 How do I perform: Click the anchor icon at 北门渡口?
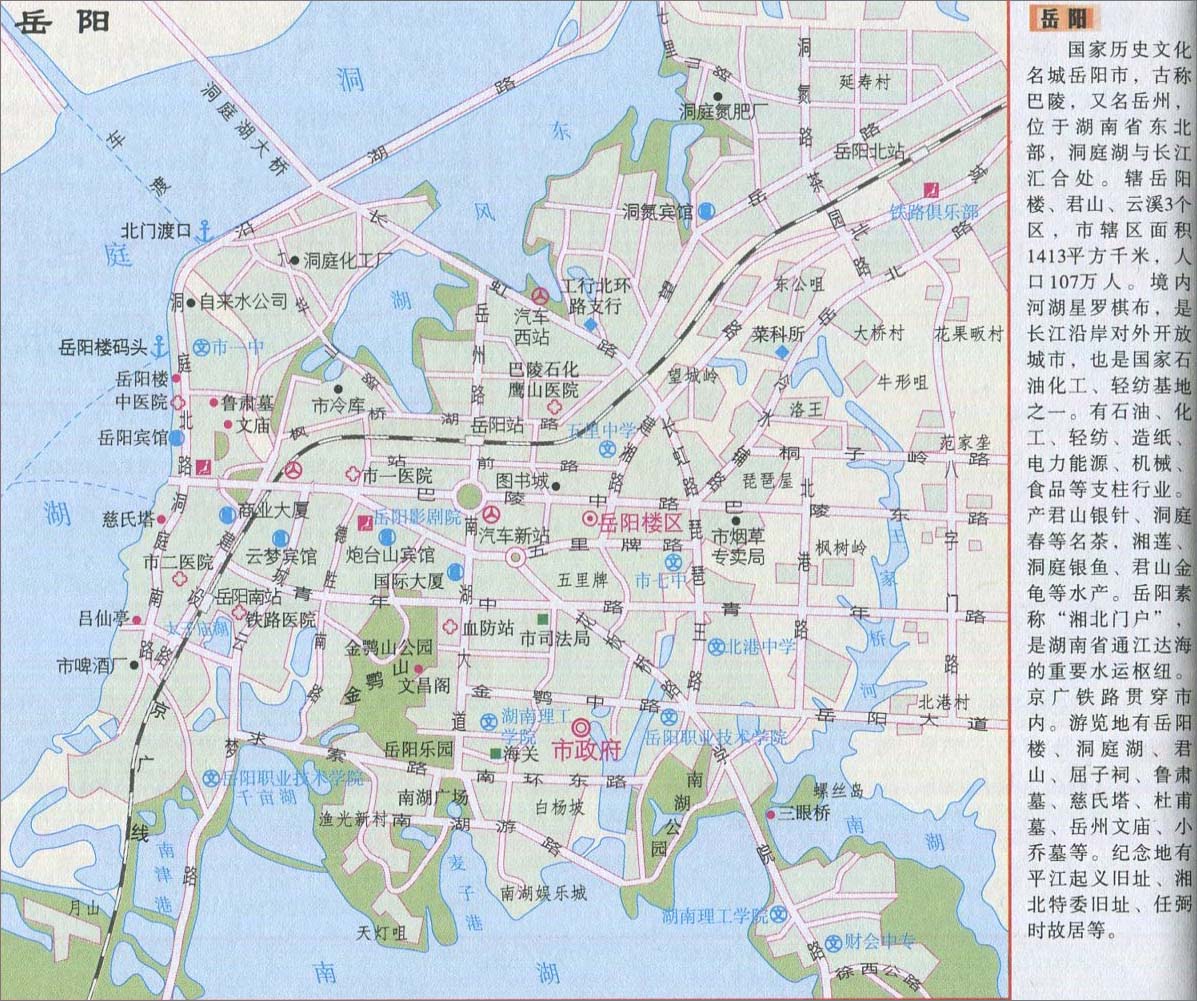[x=204, y=231]
